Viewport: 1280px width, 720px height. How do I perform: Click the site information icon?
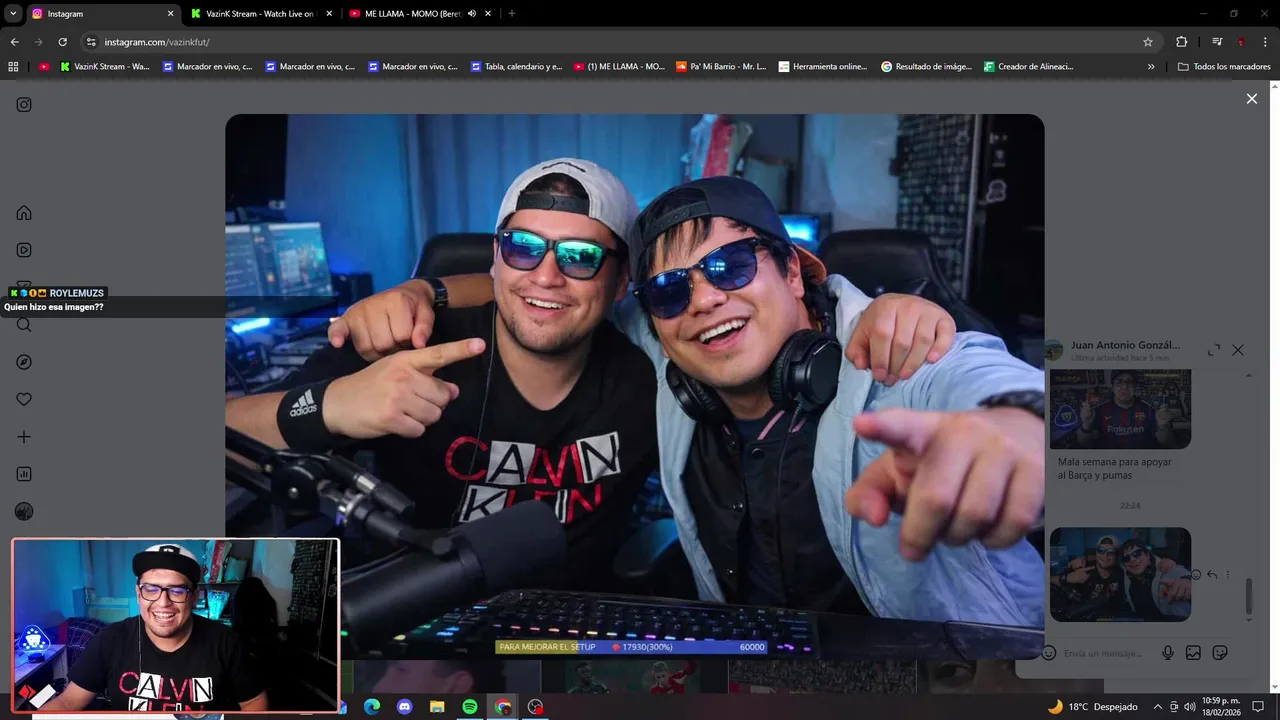coord(91,42)
